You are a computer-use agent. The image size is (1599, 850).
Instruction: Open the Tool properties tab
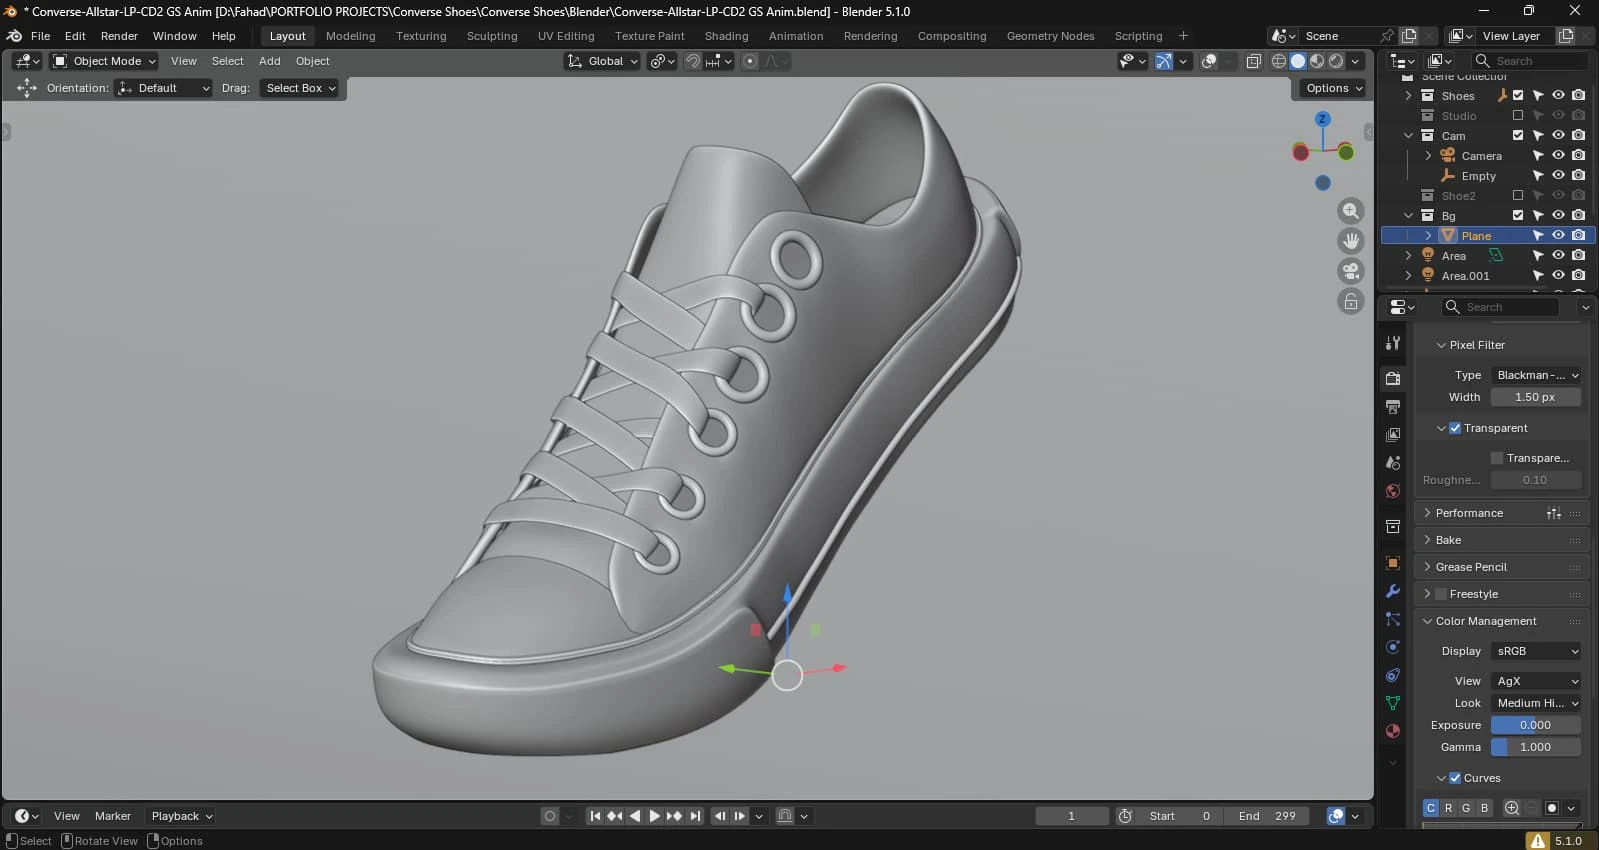click(x=1393, y=343)
